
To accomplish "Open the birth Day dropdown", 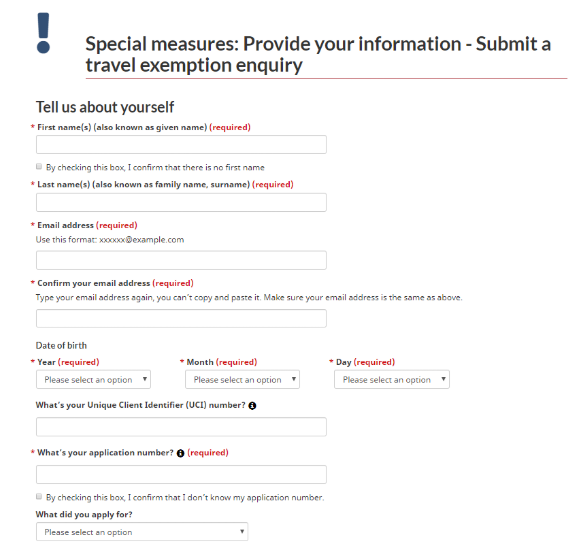I will (x=392, y=380).
